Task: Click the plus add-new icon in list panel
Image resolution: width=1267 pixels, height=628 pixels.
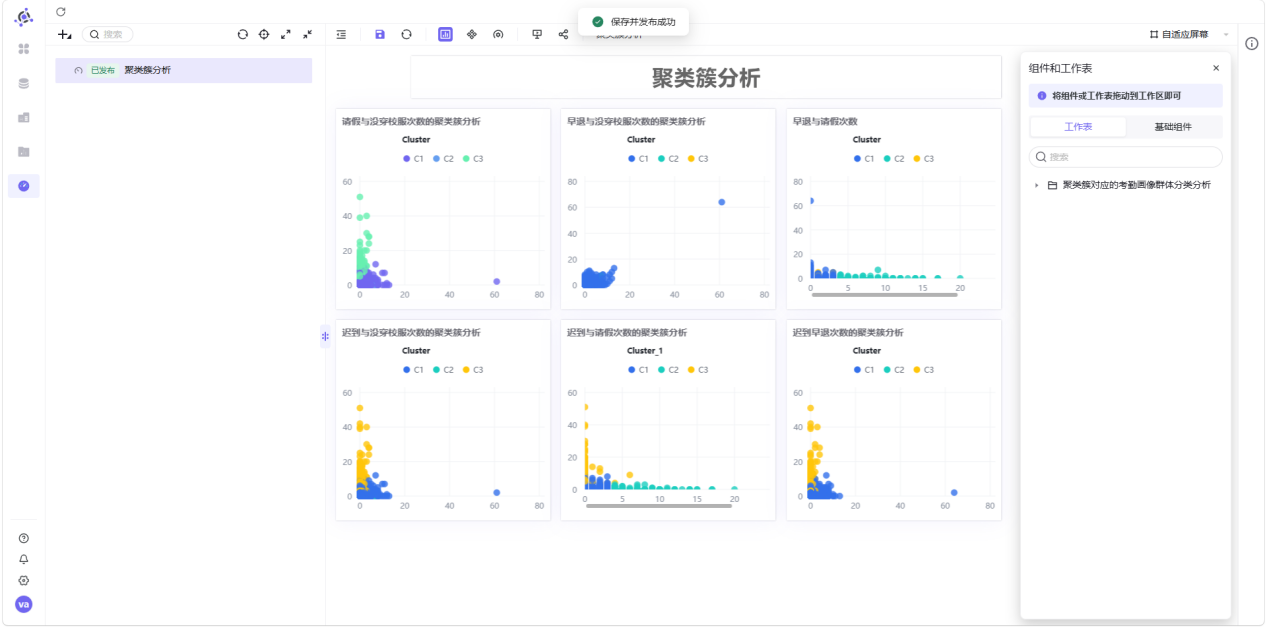Action: point(64,34)
